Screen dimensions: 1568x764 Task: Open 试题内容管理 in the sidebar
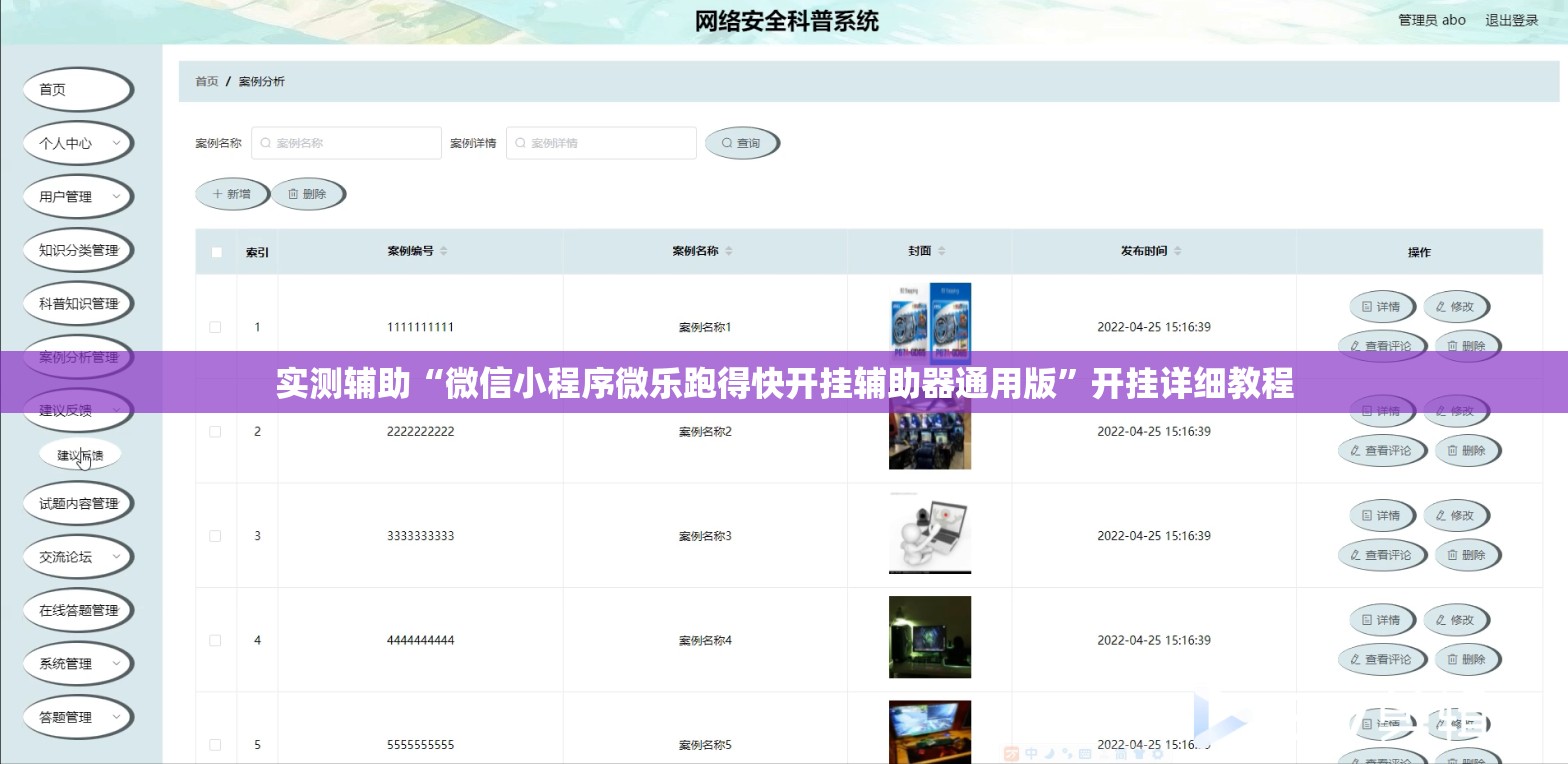point(77,503)
